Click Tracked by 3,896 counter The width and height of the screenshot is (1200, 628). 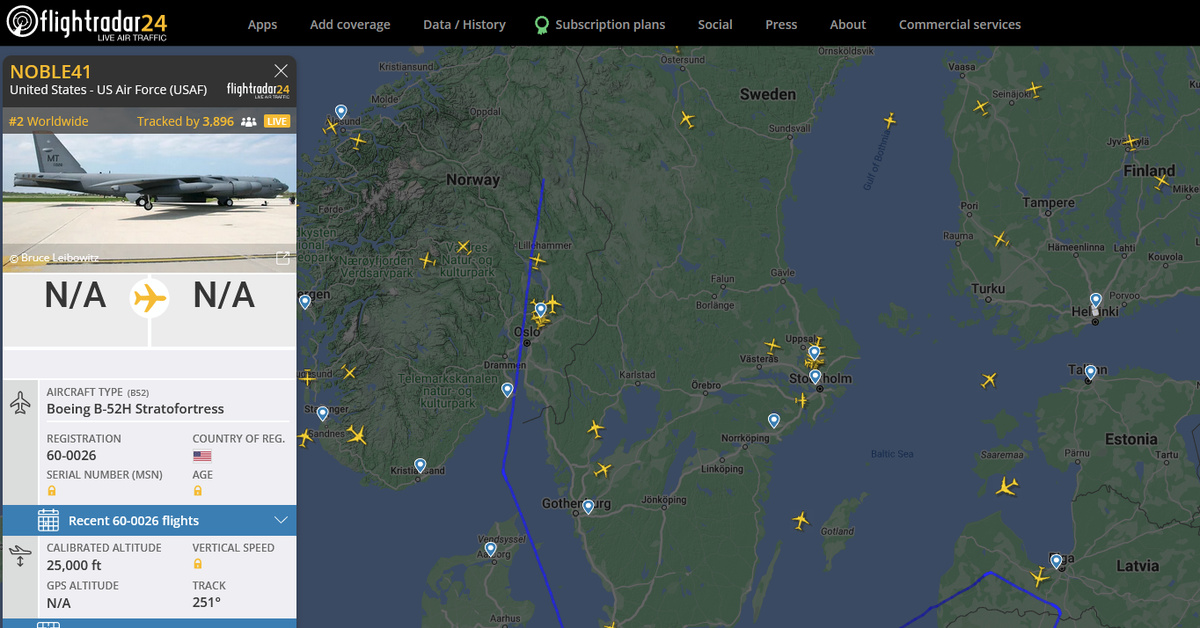[185, 121]
